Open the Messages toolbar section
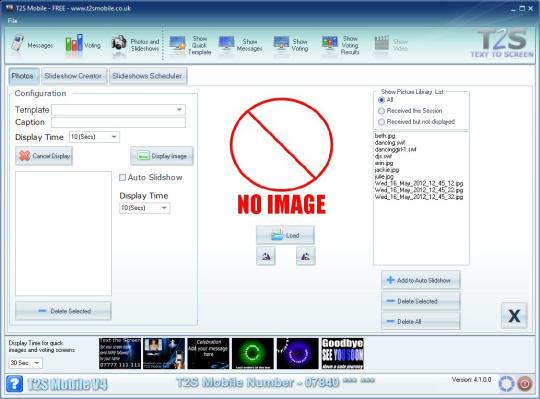Screen dimensions: 540x399 click(x=31, y=44)
